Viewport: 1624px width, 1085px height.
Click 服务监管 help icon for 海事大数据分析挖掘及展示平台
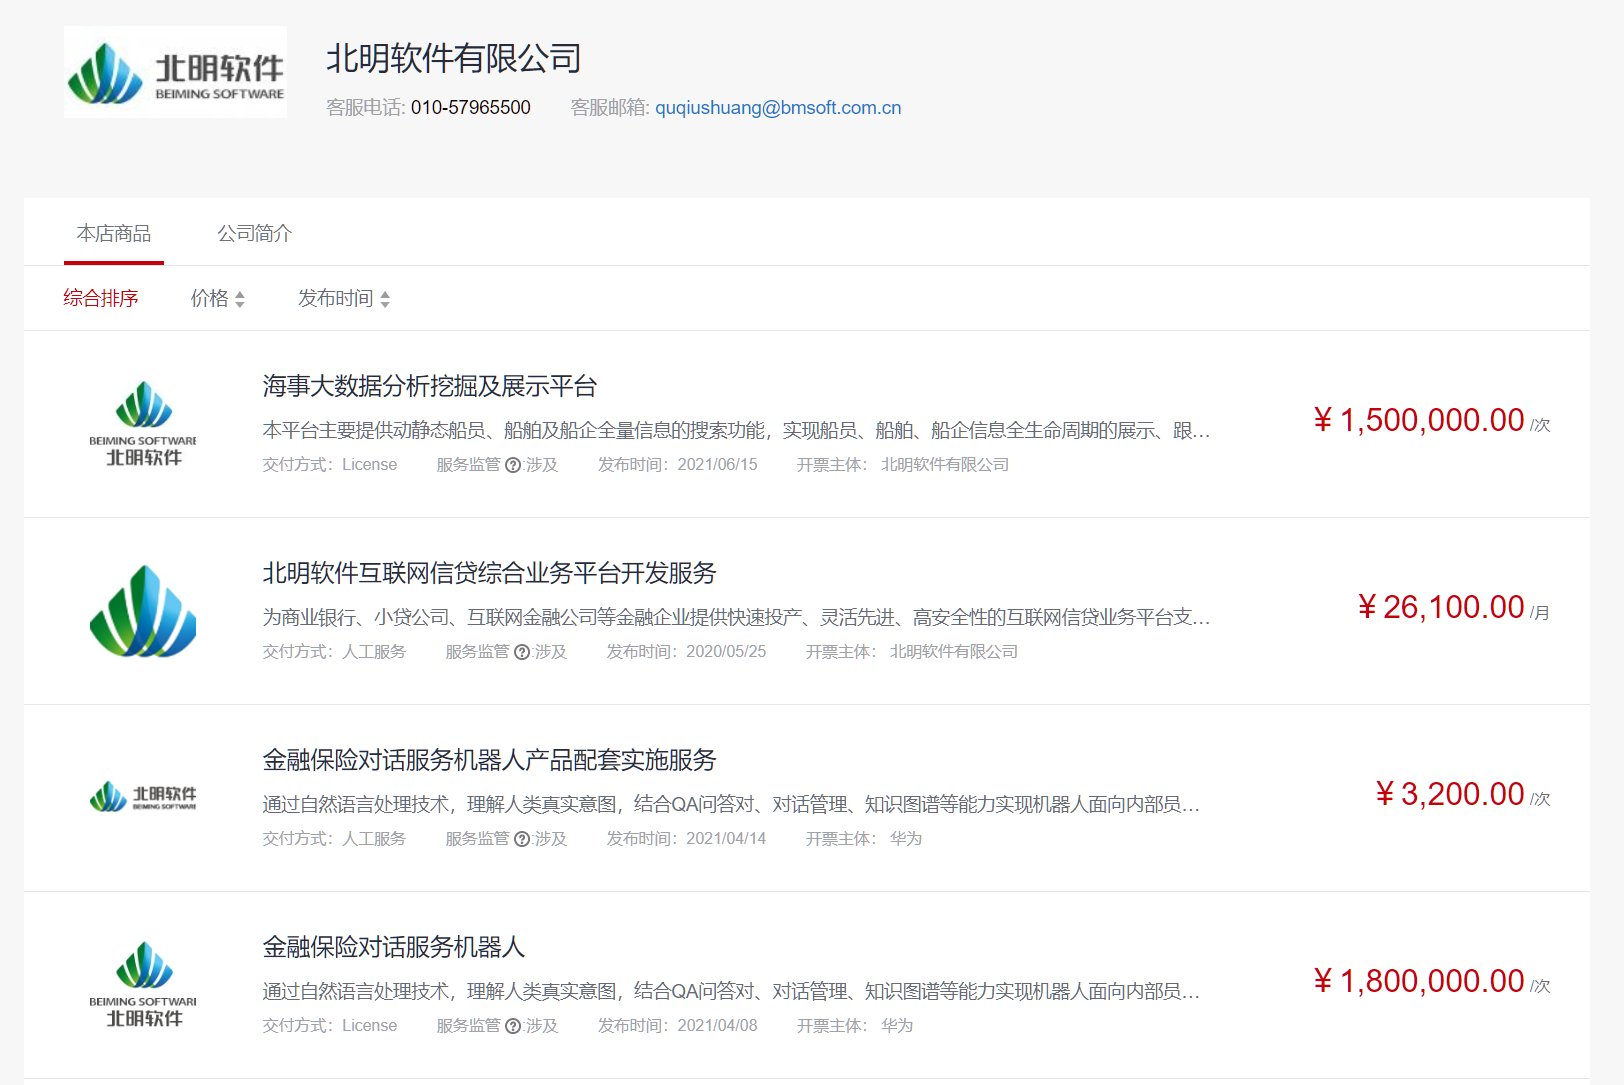pos(513,465)
